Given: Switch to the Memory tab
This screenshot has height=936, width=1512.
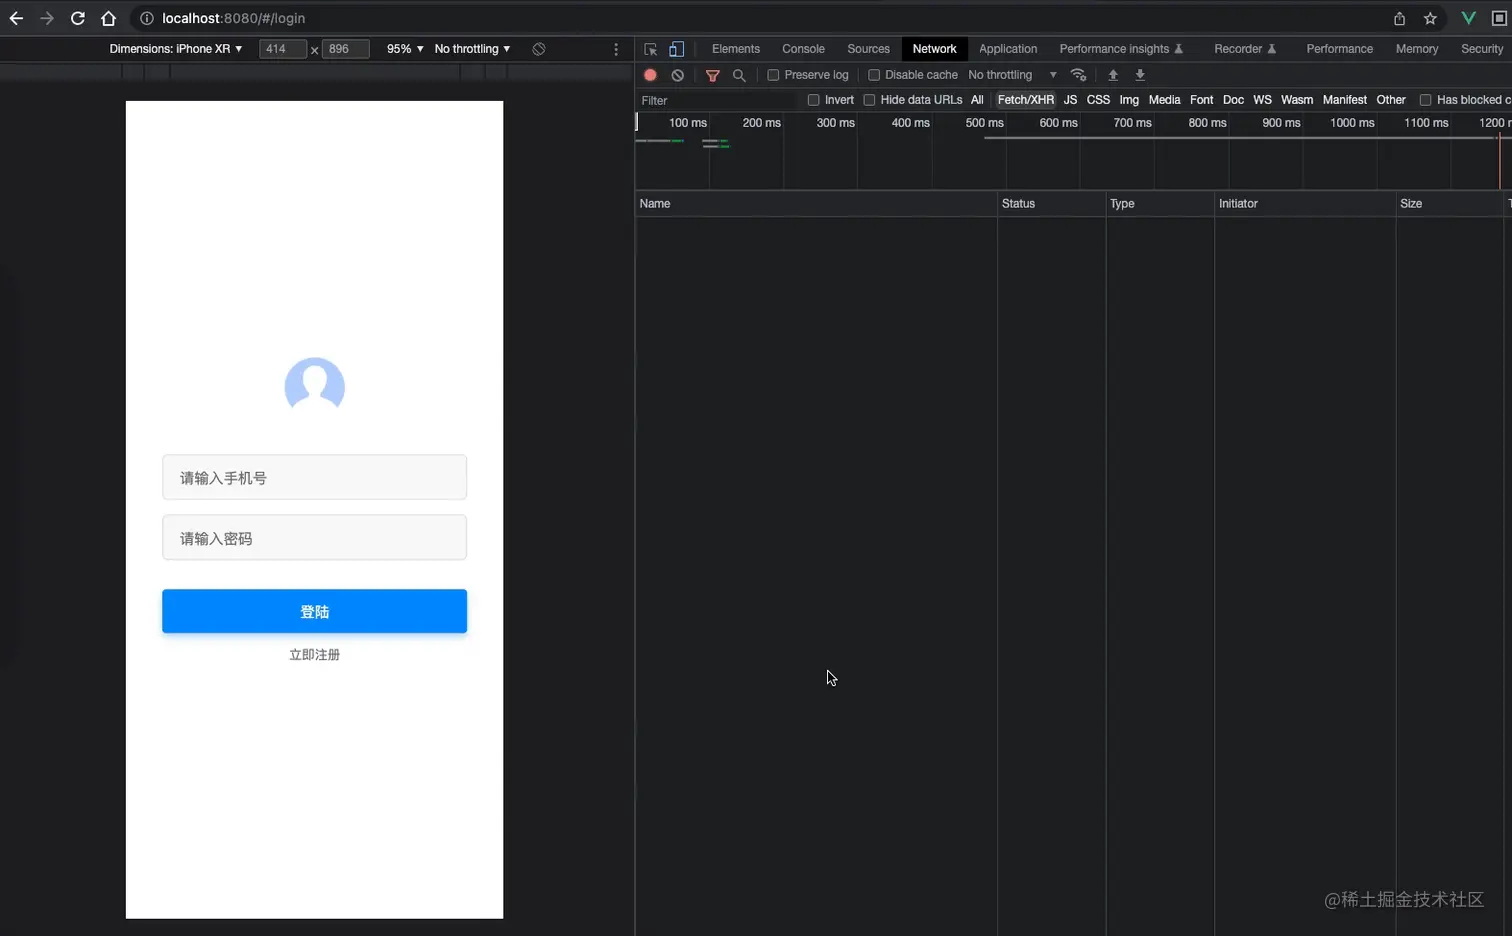Looking at the screenshot, I should (x=1417, y=49).
